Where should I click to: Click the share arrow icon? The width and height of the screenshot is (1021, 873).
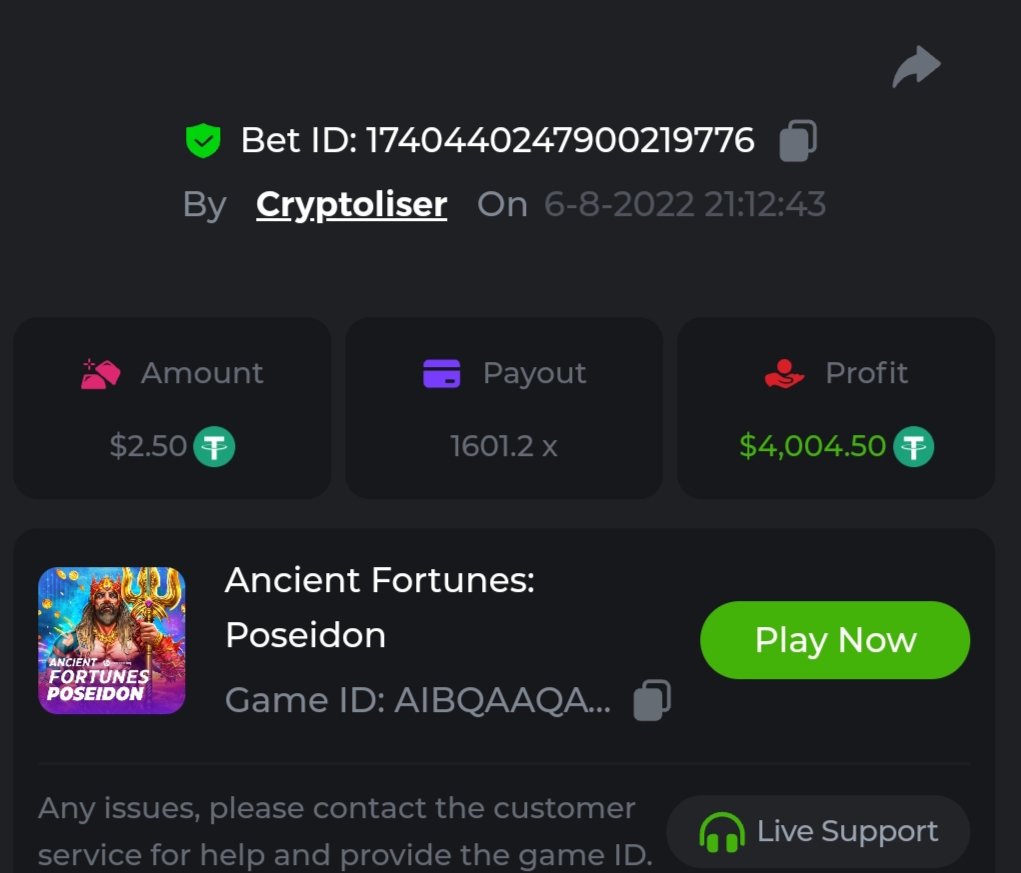(916, 68)
